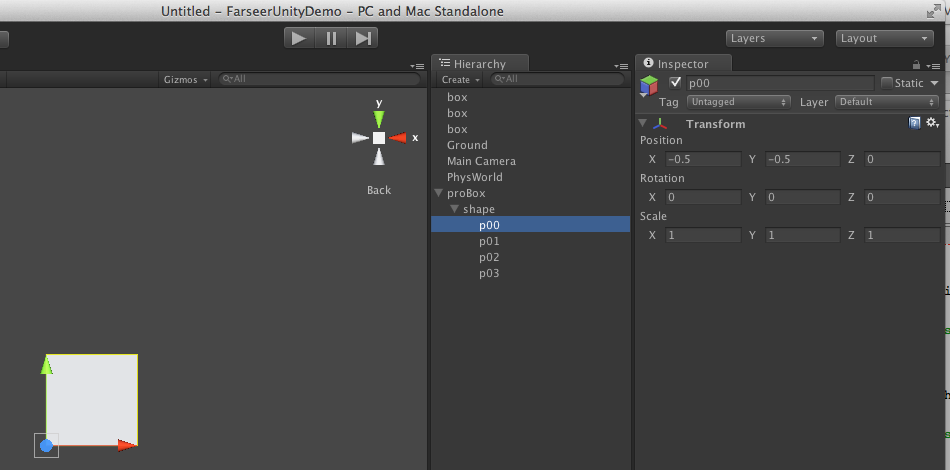Open the Inspector panel options menu
950x470 pixels.
click(933, 65)
